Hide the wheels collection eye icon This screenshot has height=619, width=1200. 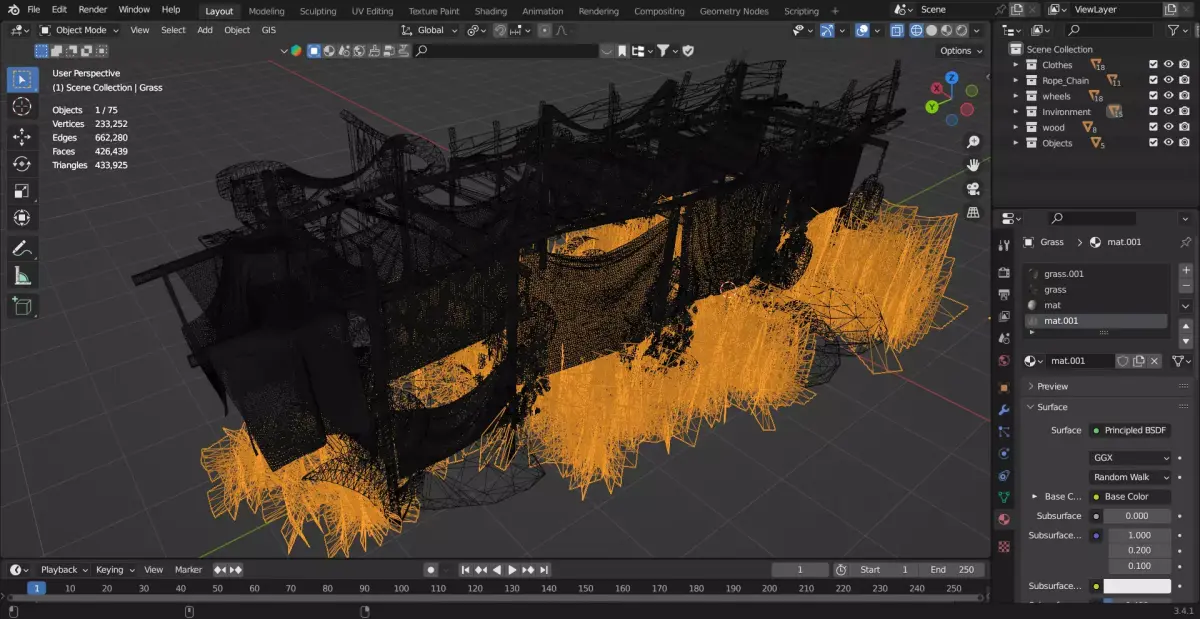pyautogui.click(x=1168, y=96)
